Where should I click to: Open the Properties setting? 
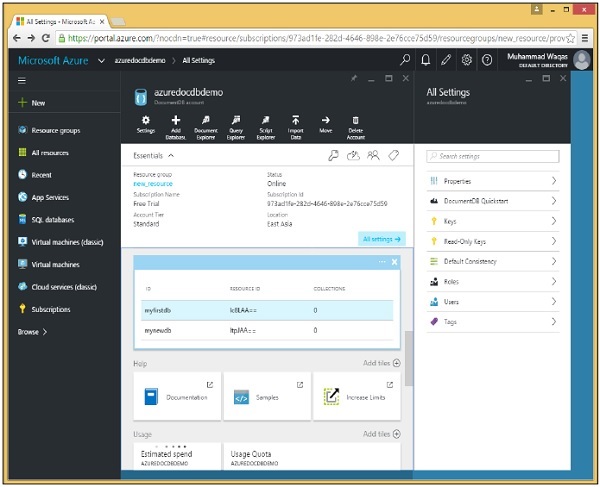(x=492, y=181)
